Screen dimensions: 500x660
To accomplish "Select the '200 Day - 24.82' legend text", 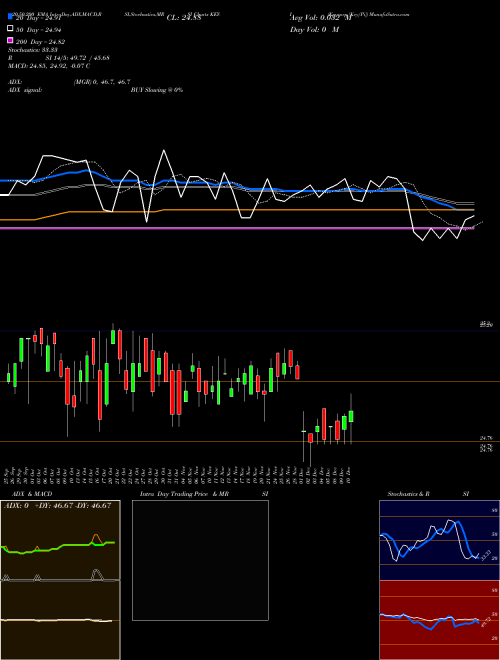I will 40,42.
